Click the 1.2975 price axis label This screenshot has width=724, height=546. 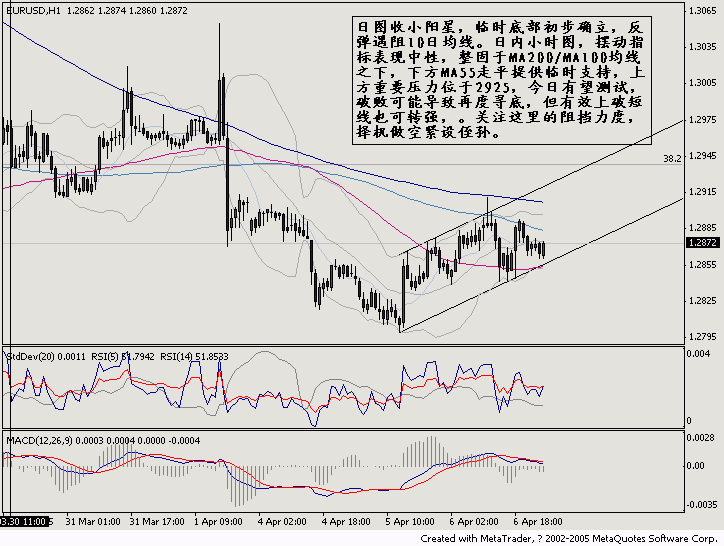[x=702, y=120]
